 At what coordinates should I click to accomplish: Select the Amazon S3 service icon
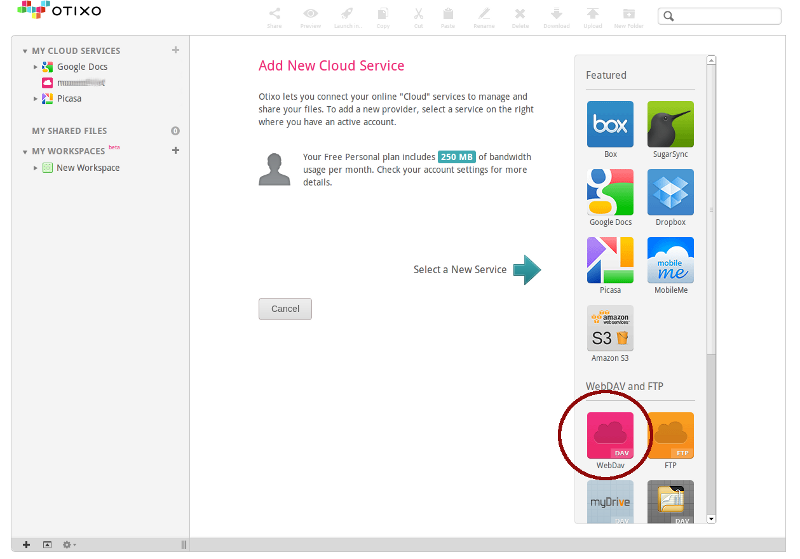pos(610,328)
